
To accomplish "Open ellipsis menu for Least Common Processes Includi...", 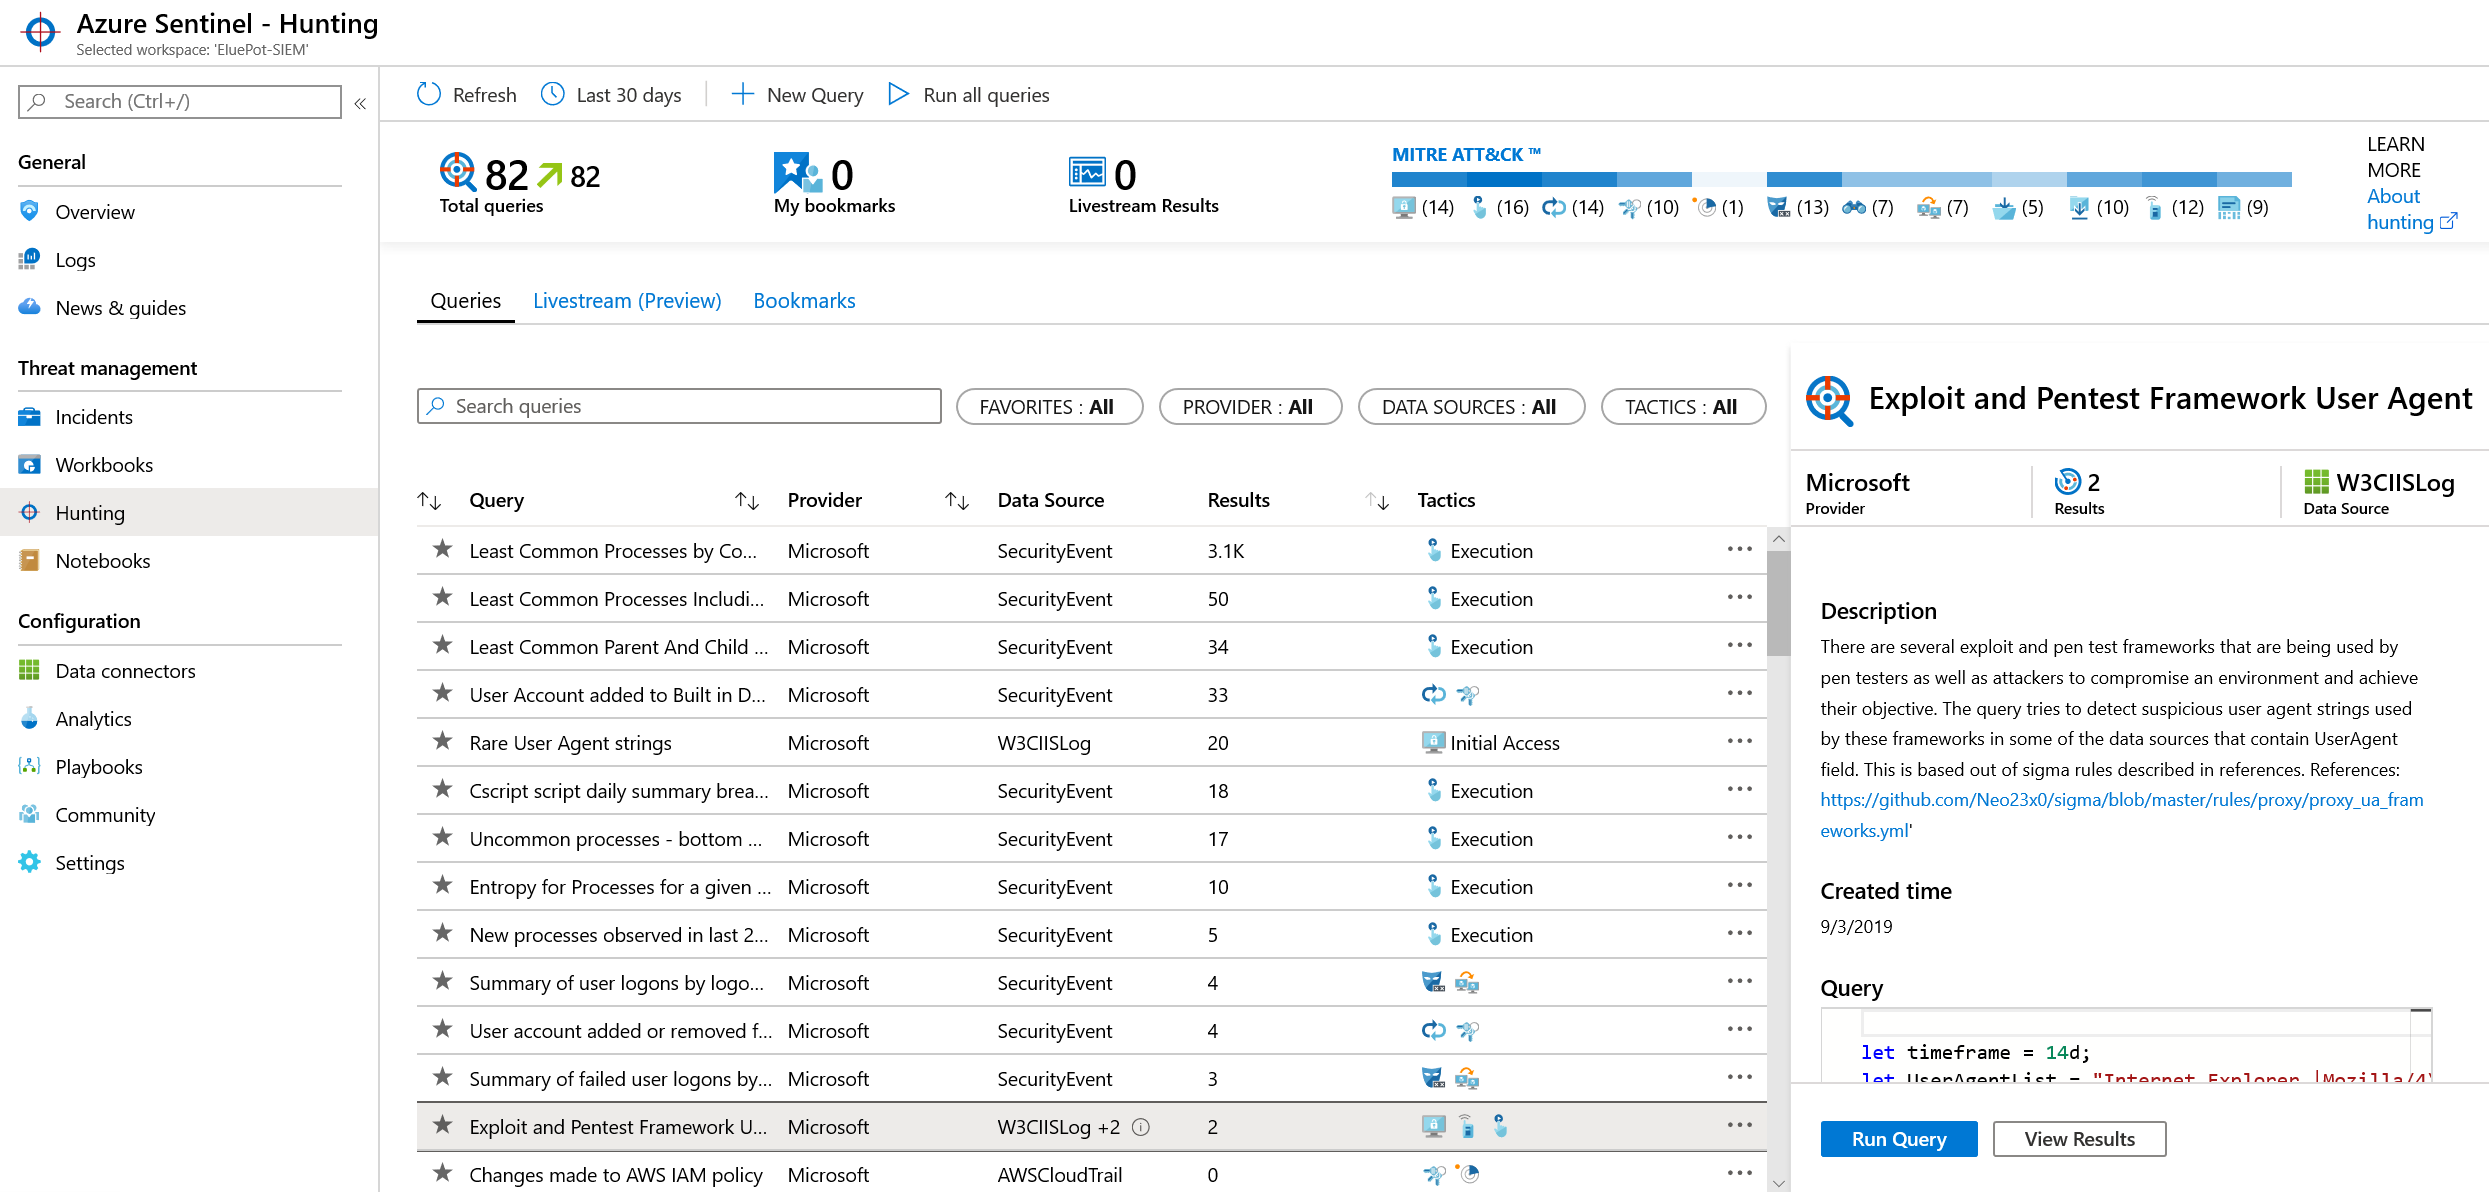I will coord(1739,597).
